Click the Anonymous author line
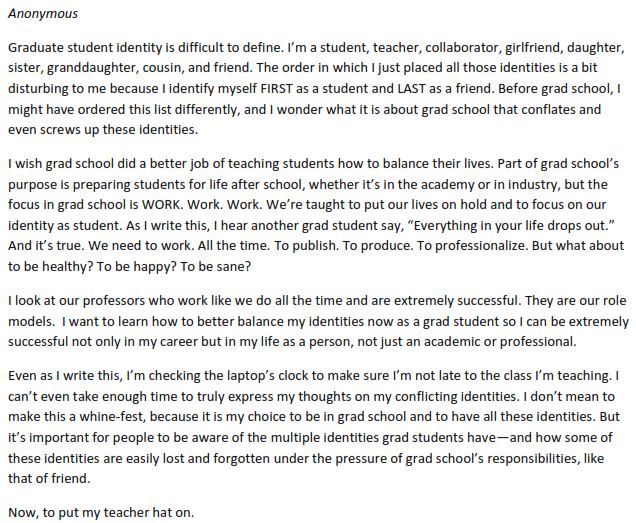This screenshot has height=523, width=636. (43, 15)
